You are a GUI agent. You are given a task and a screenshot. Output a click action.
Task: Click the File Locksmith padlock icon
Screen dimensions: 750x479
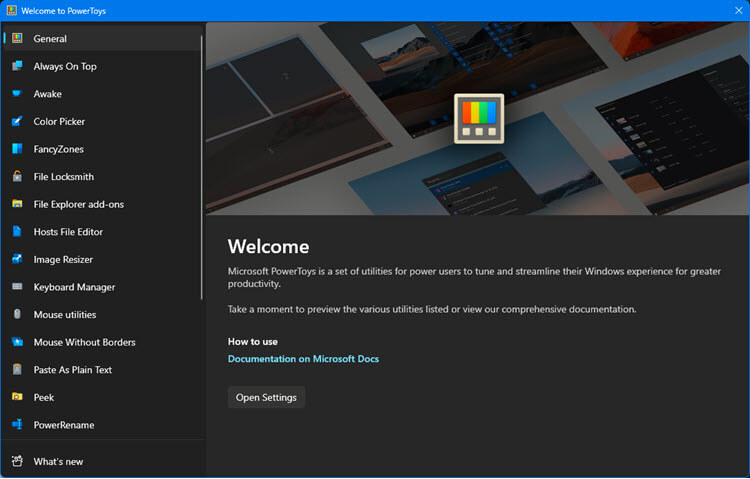click(17, 177)
